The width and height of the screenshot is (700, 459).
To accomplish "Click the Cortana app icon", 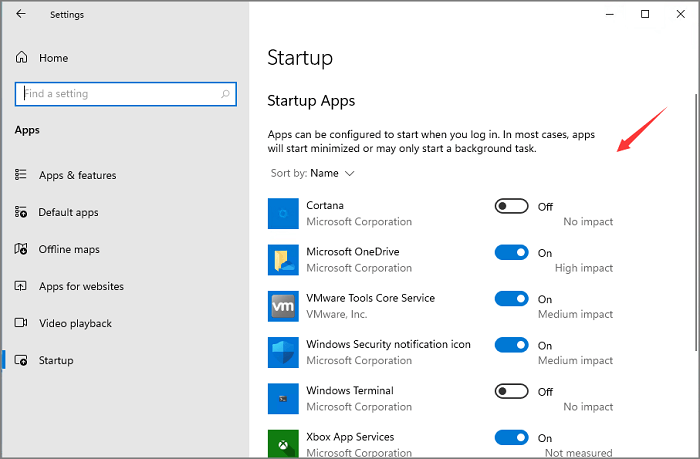I will (284, 213).
